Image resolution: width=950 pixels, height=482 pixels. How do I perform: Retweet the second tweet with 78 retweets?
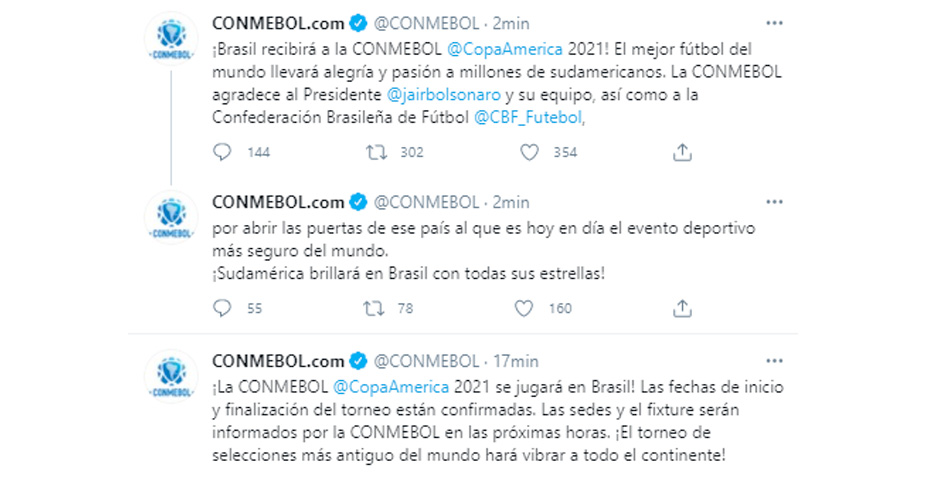click(x=376, y=308)
